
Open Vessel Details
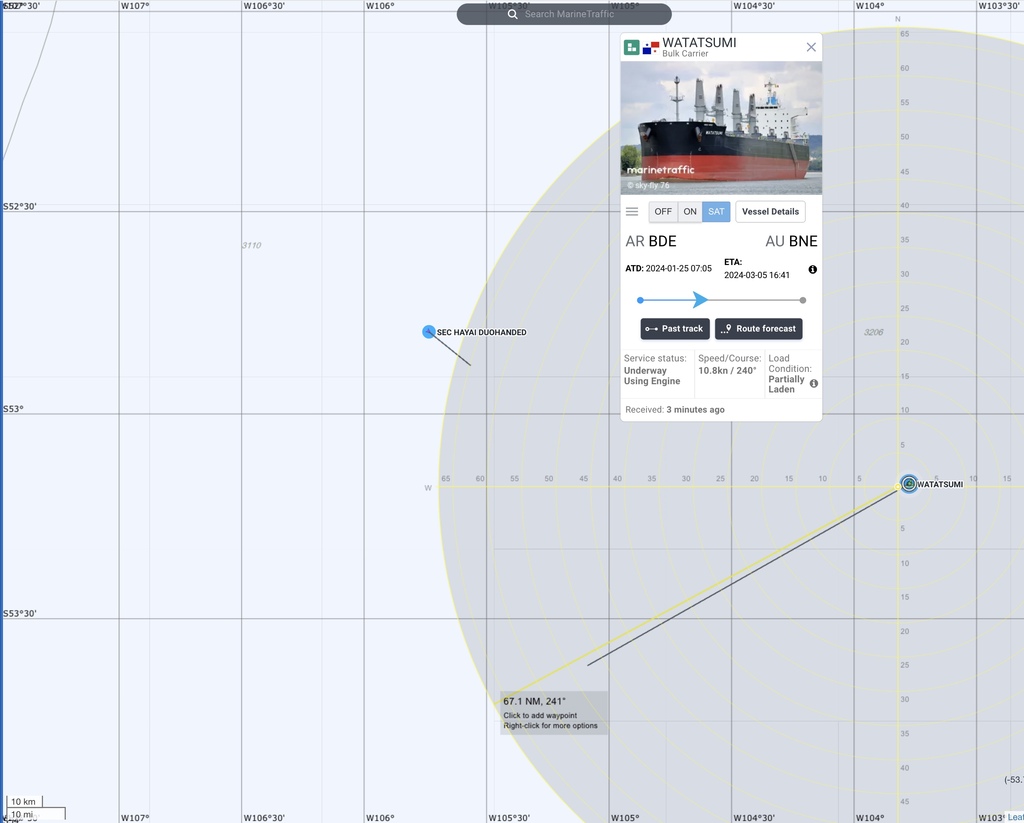770,212
